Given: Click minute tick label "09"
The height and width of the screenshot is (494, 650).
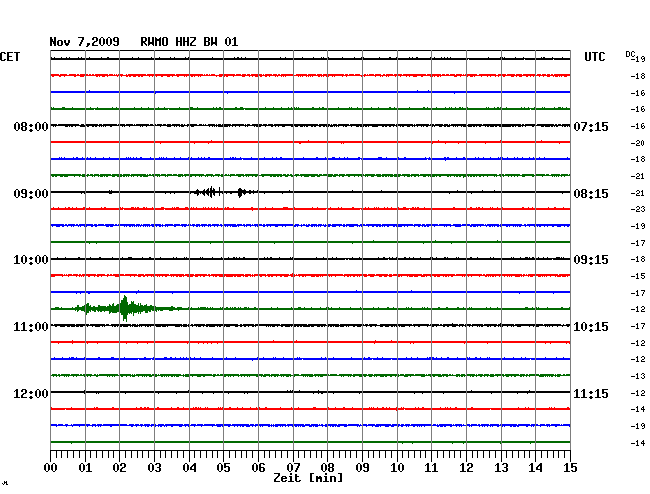Looking at the screenshot, I should [362, 468].
